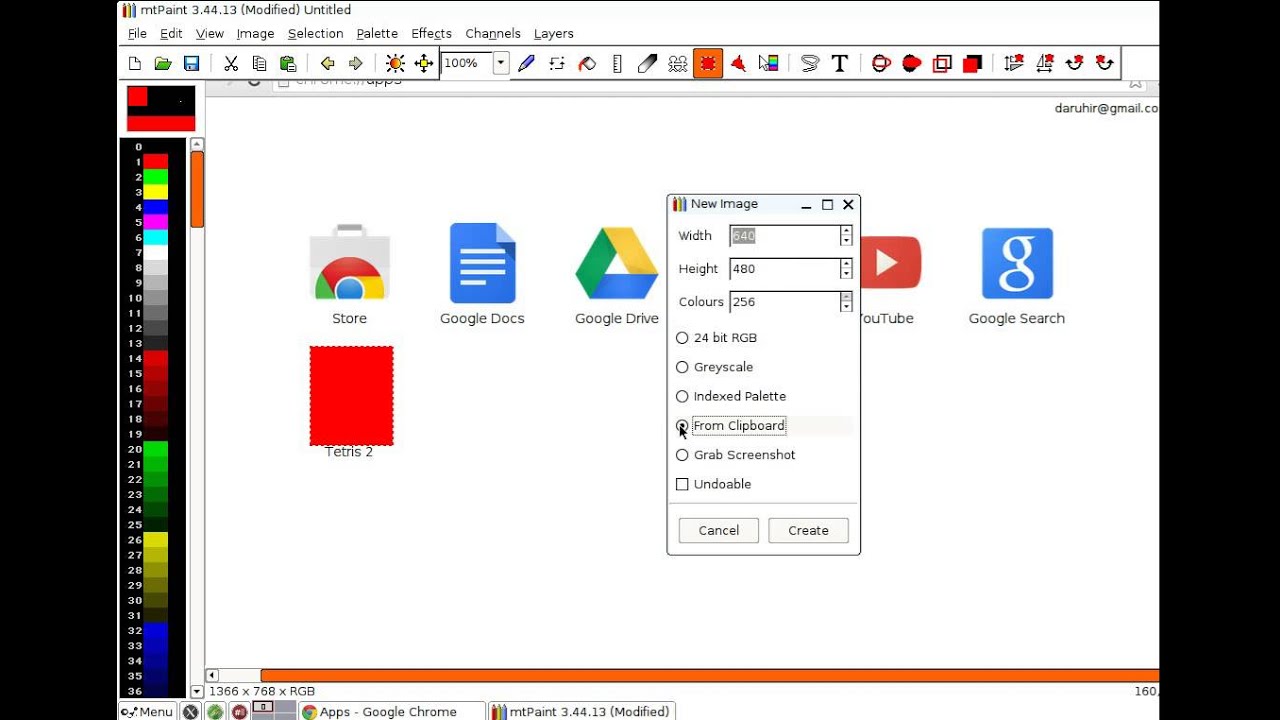This screenshot has height=720, width=1280.
Task: Click the Save file floppy disk icon
Action: pos(191,64)
